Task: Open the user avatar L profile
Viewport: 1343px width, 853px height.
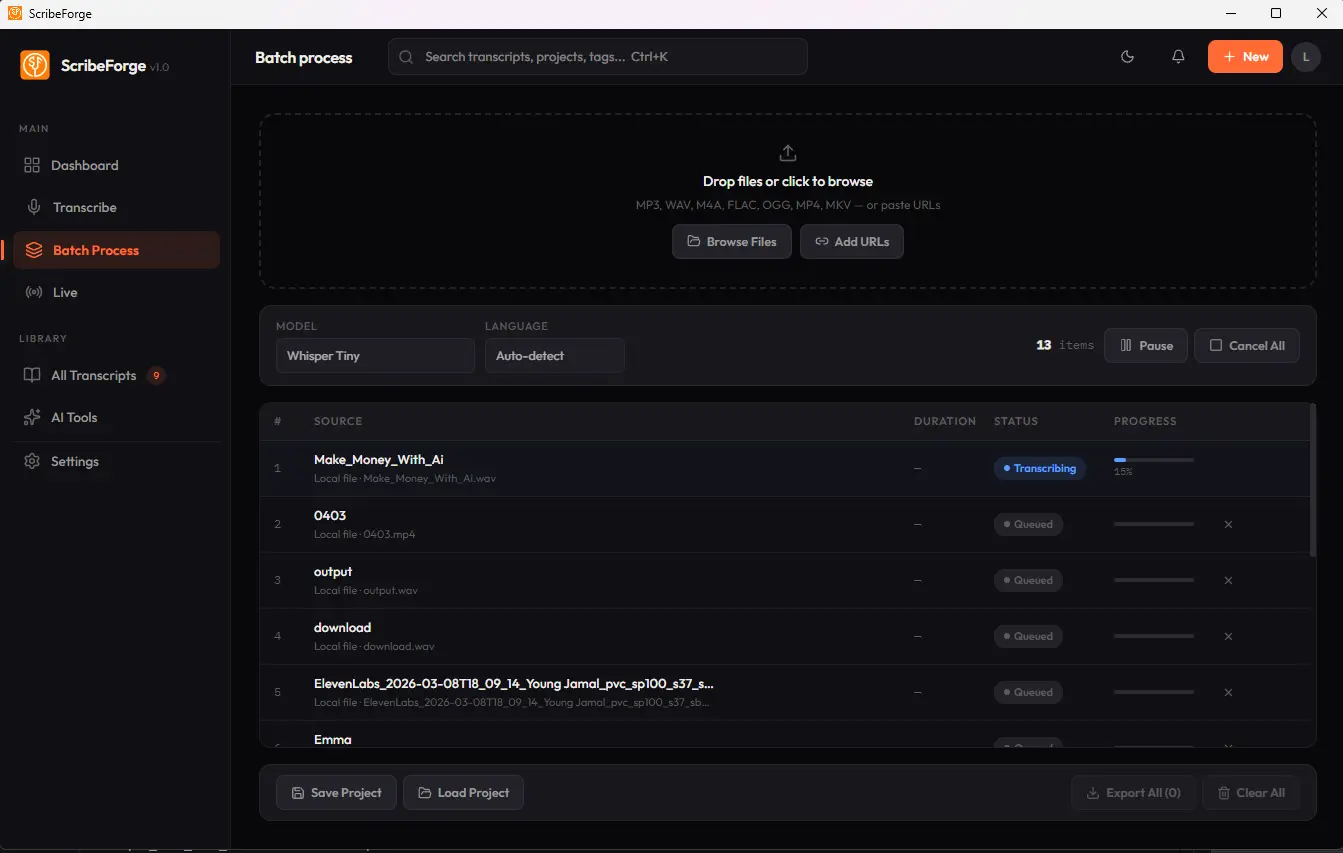Action: click(x=1305, y=57)
